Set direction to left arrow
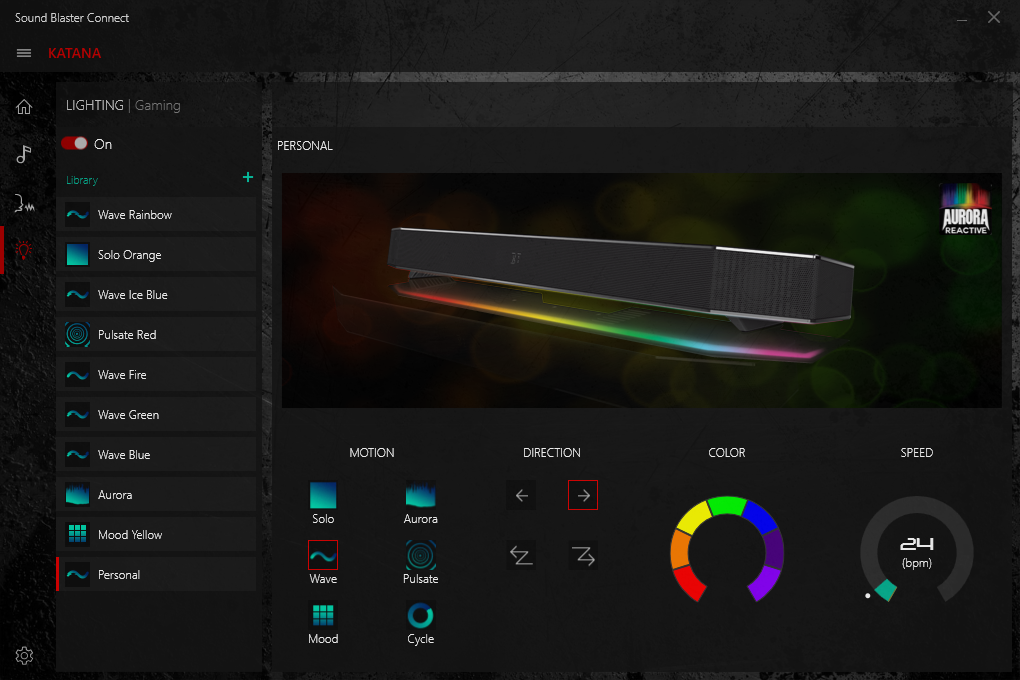Image resolution: width=1020 pixels, height=680 pixels. click(521, 495)
